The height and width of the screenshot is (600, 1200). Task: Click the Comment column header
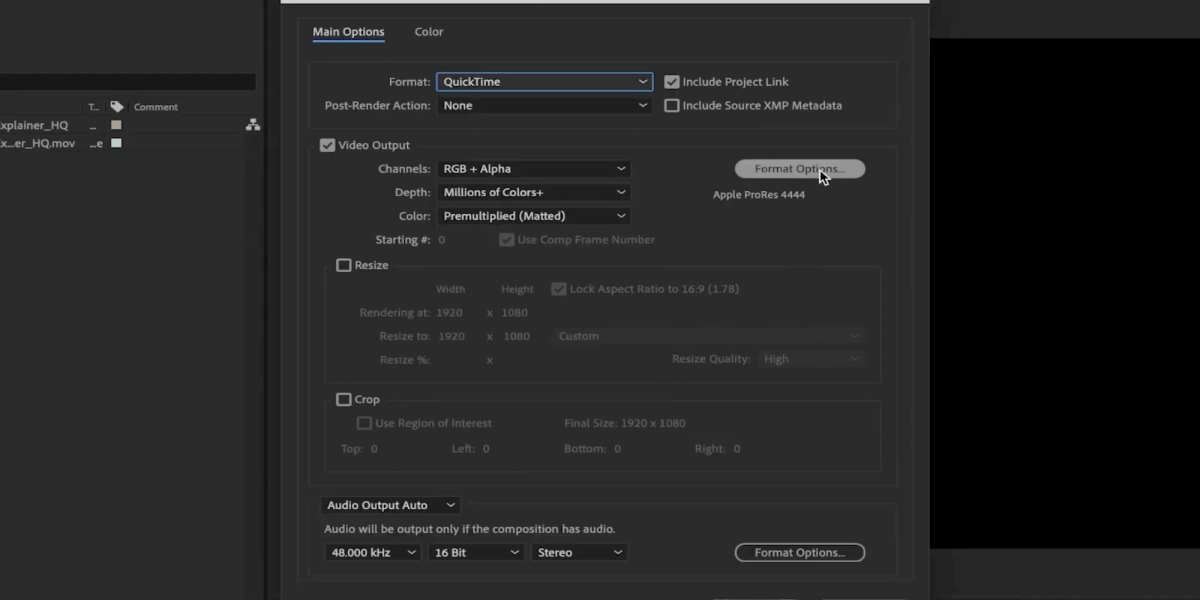pyautogui.click(x=156, y=107)
